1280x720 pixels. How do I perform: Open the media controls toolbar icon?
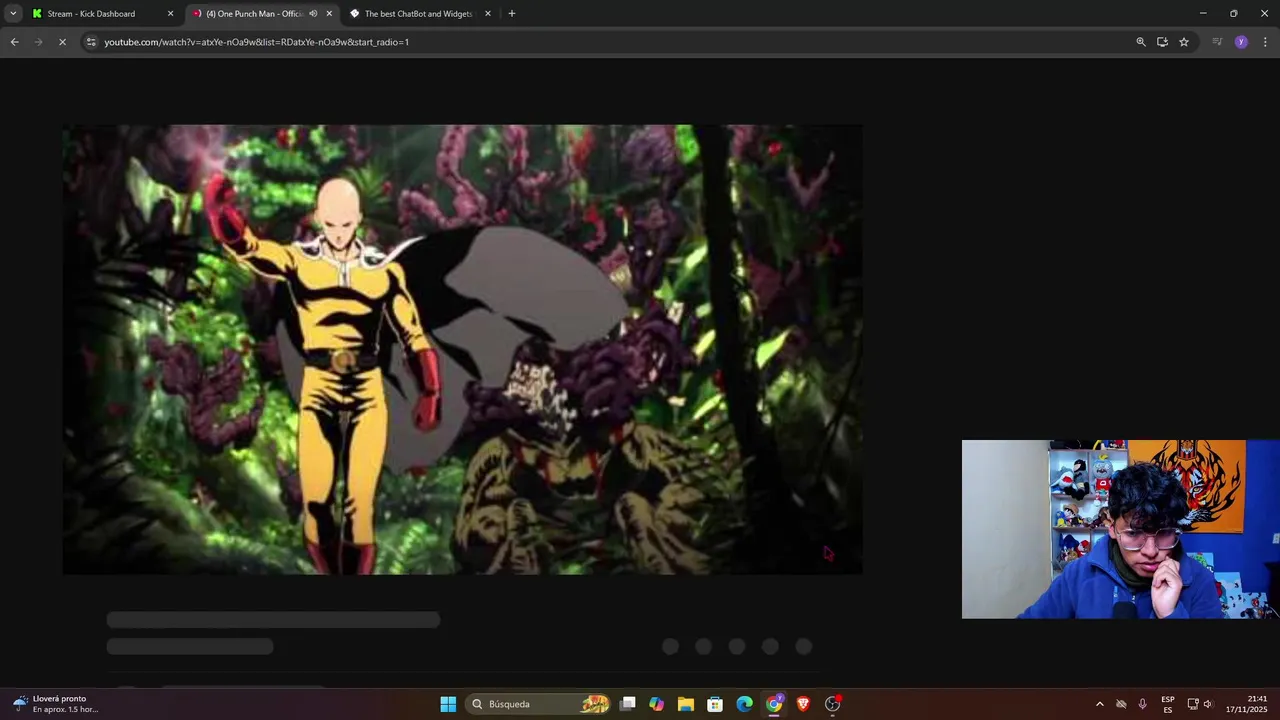(x=1217, y=42)
